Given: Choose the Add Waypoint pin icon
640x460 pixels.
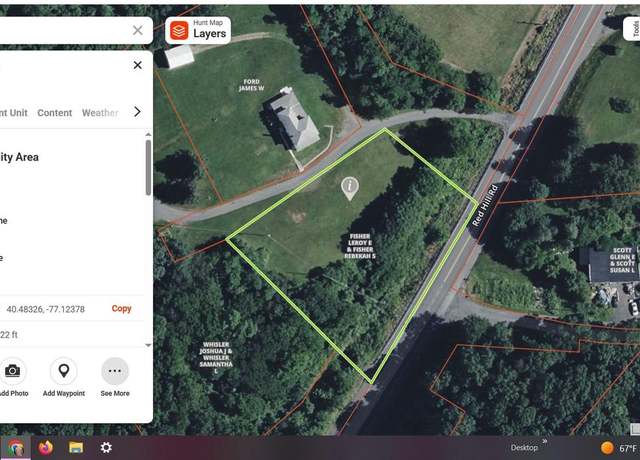Looking at the screenshot, I should tap(64, 371).
